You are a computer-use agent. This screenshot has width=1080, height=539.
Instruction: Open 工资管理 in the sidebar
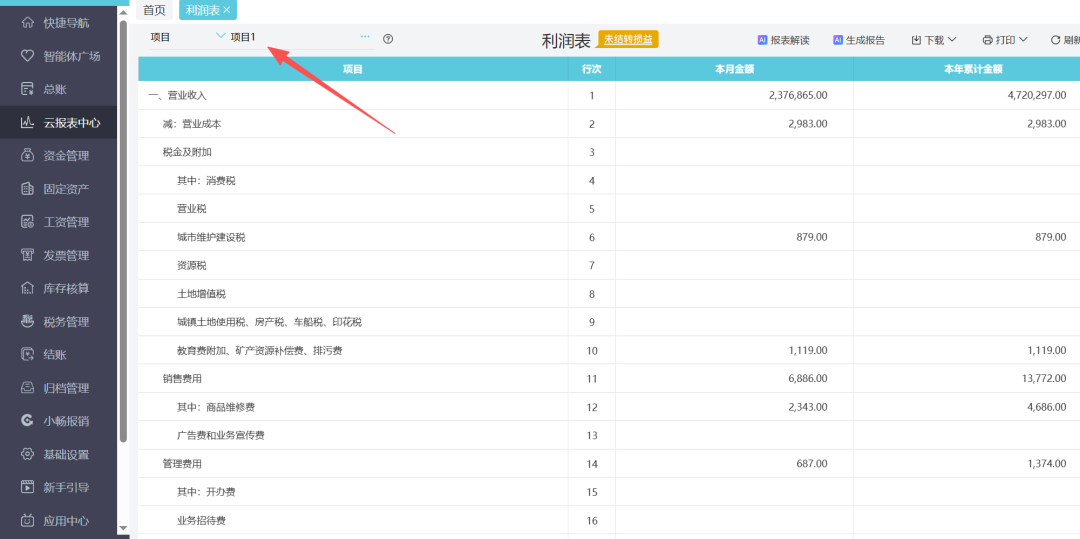click(66, 222)
